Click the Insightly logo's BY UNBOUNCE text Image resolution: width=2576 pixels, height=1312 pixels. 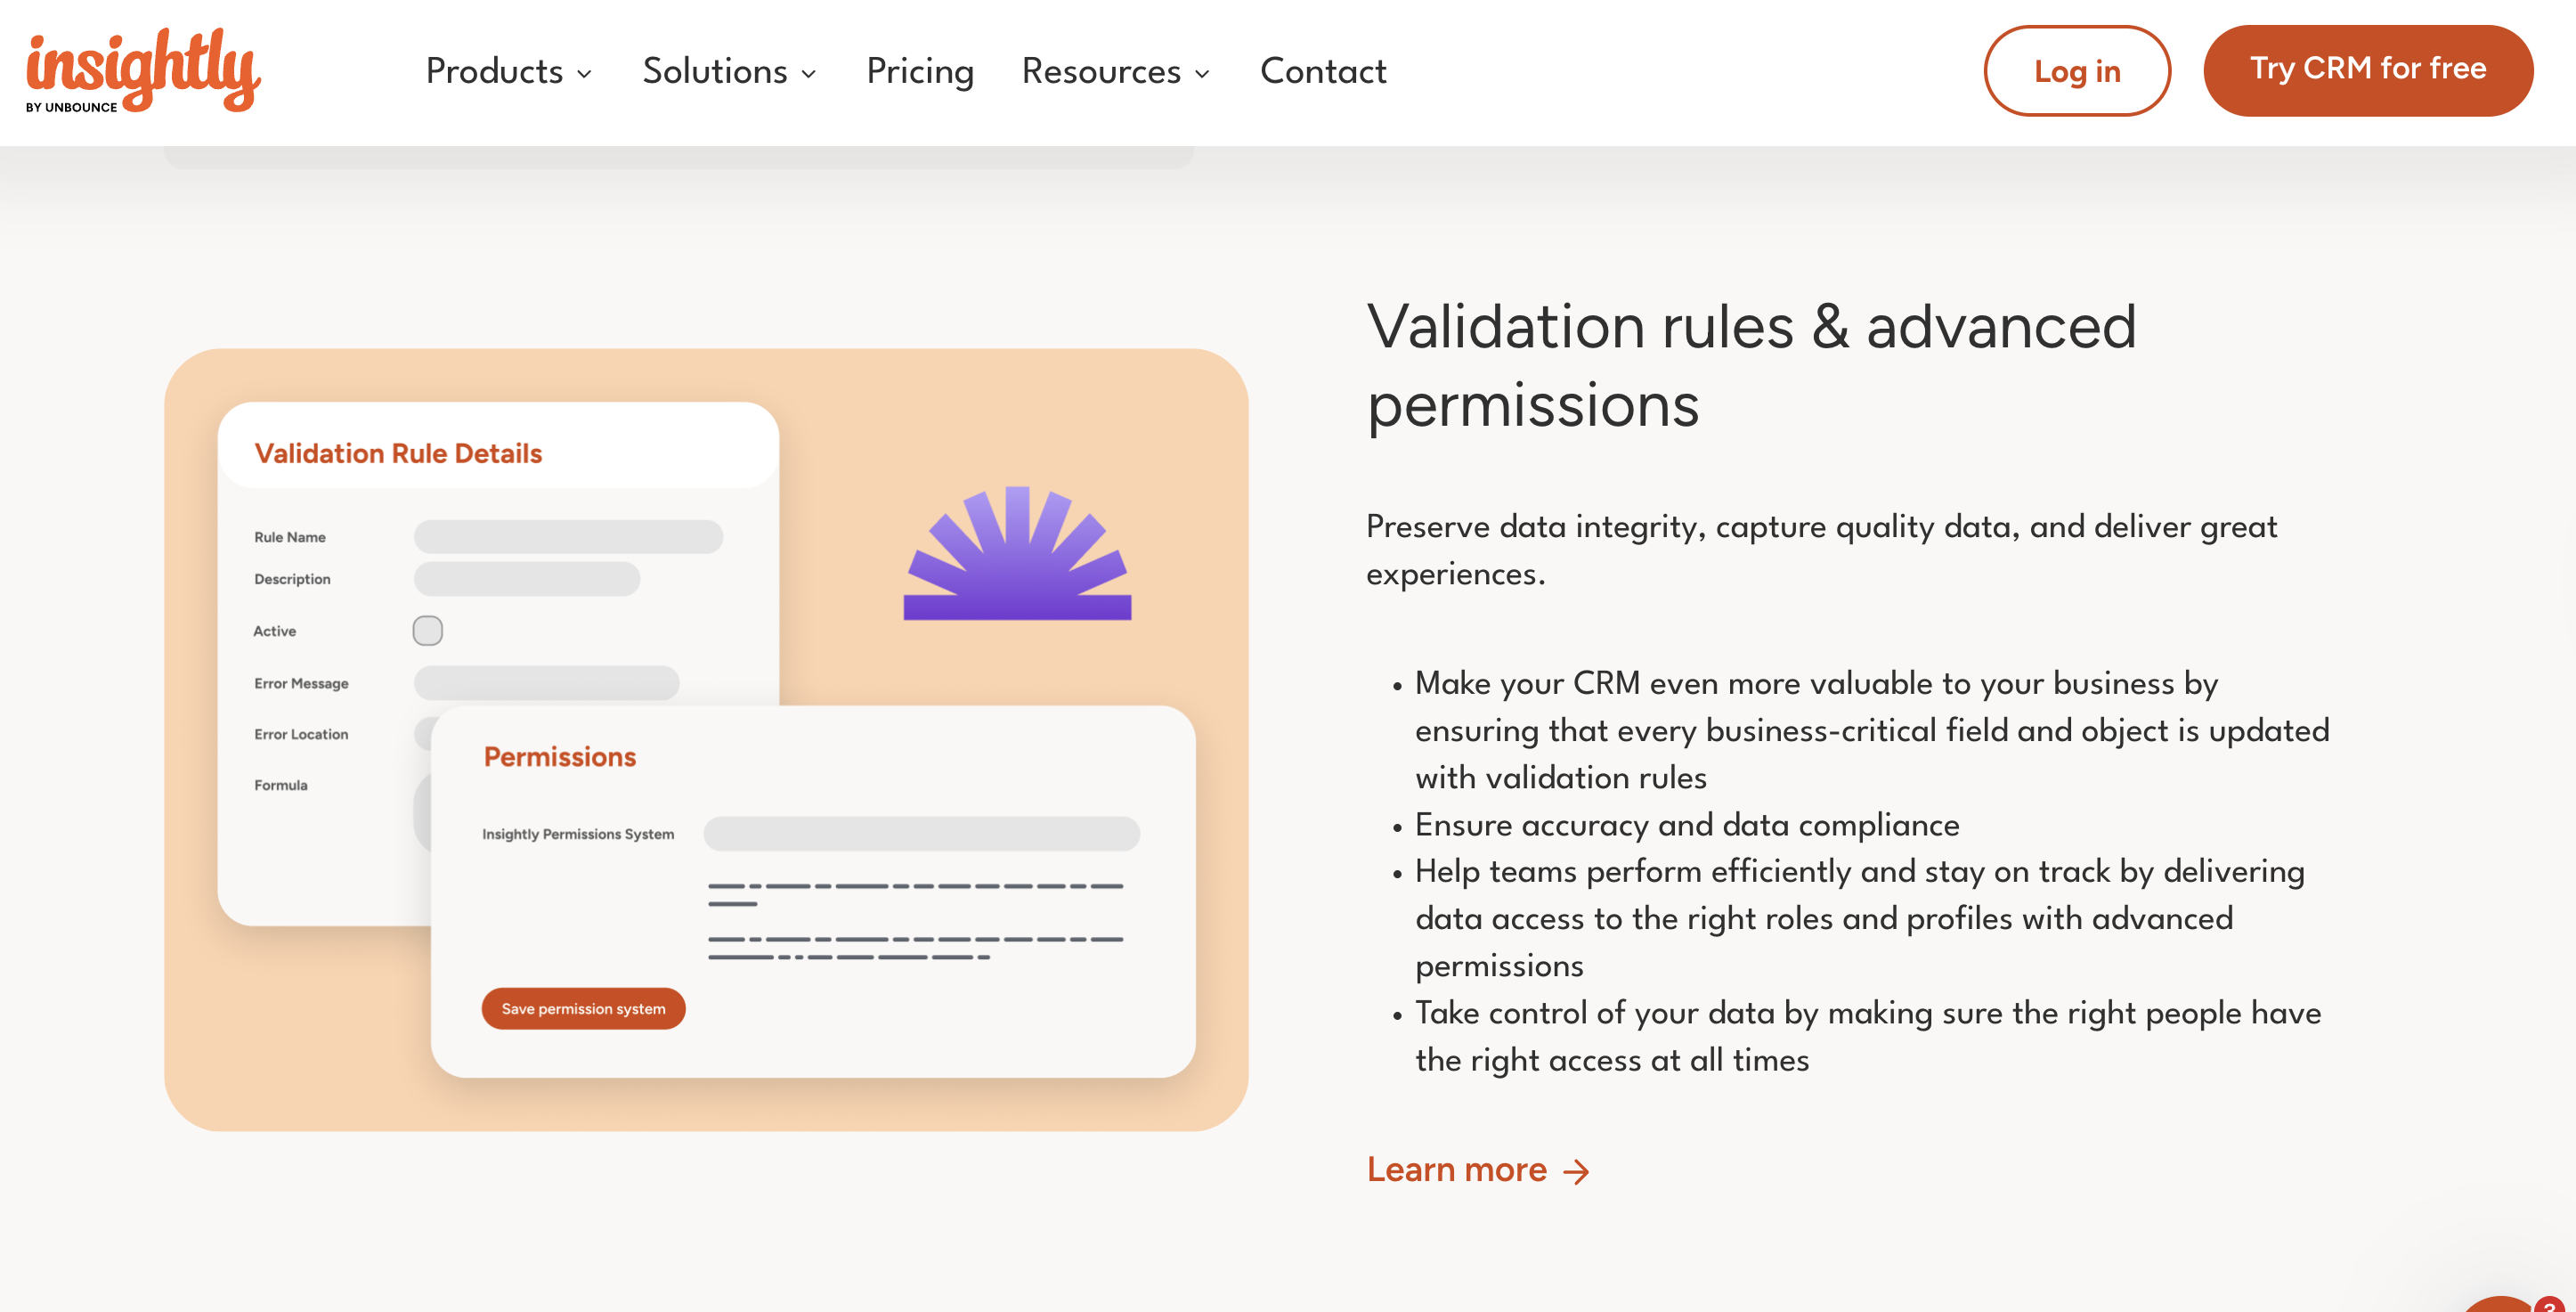click(x=72, y=108)
